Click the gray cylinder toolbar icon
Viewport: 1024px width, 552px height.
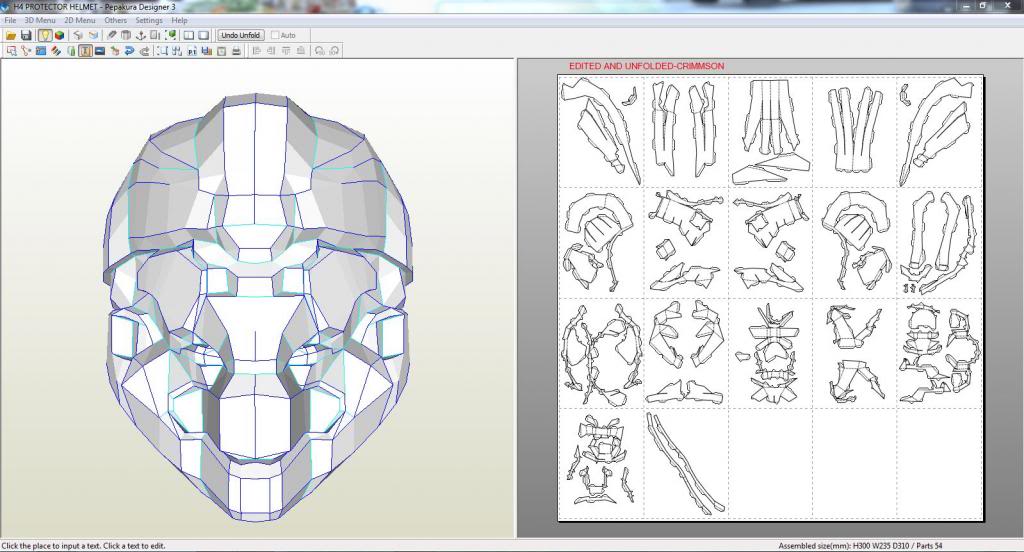[126, 35]
